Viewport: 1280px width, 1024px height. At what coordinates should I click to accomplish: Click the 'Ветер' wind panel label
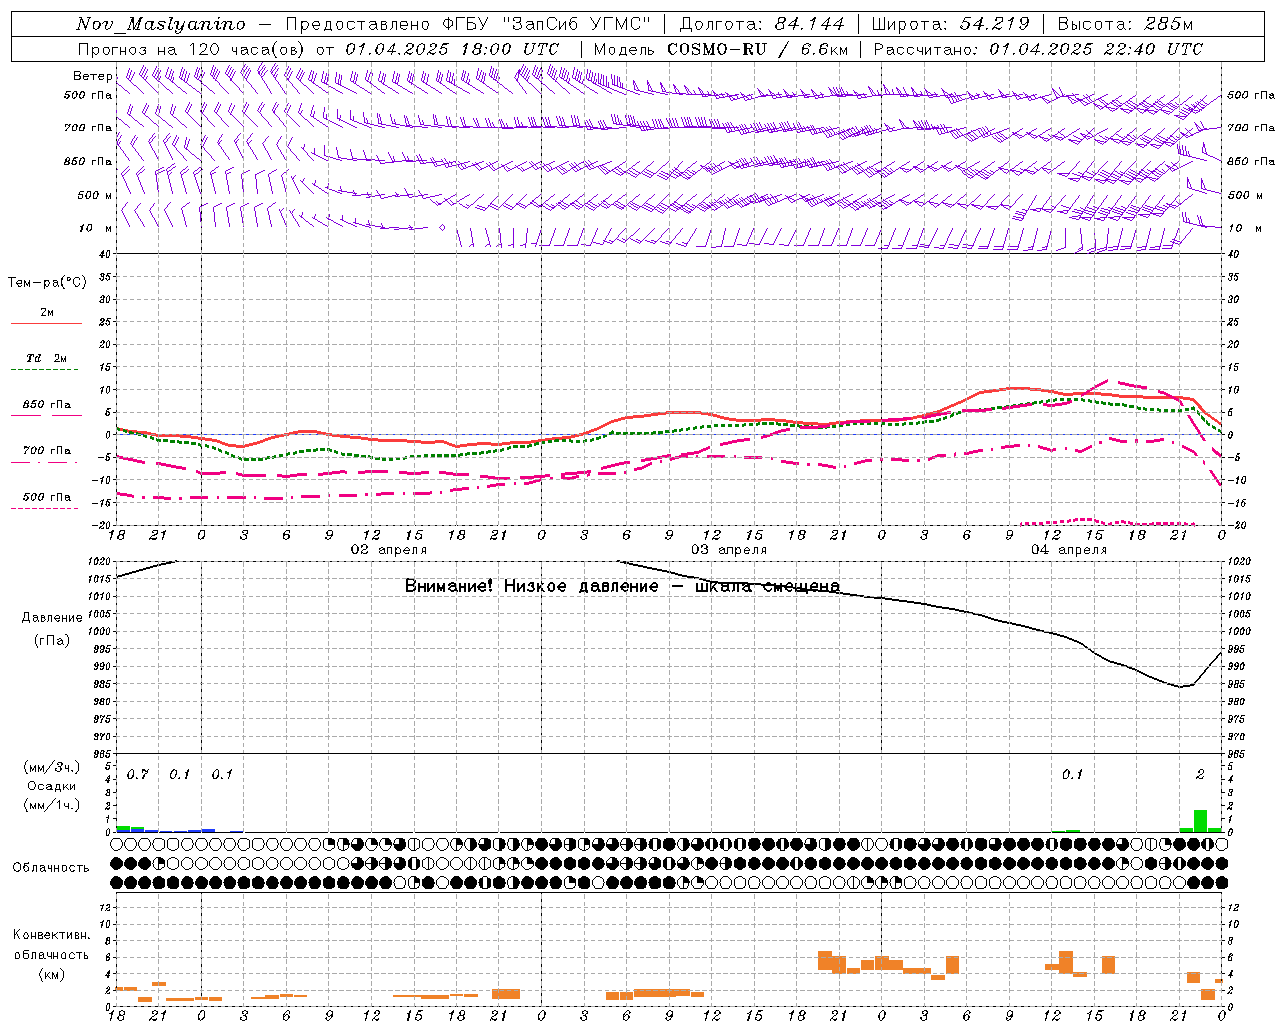pos(92,76)
